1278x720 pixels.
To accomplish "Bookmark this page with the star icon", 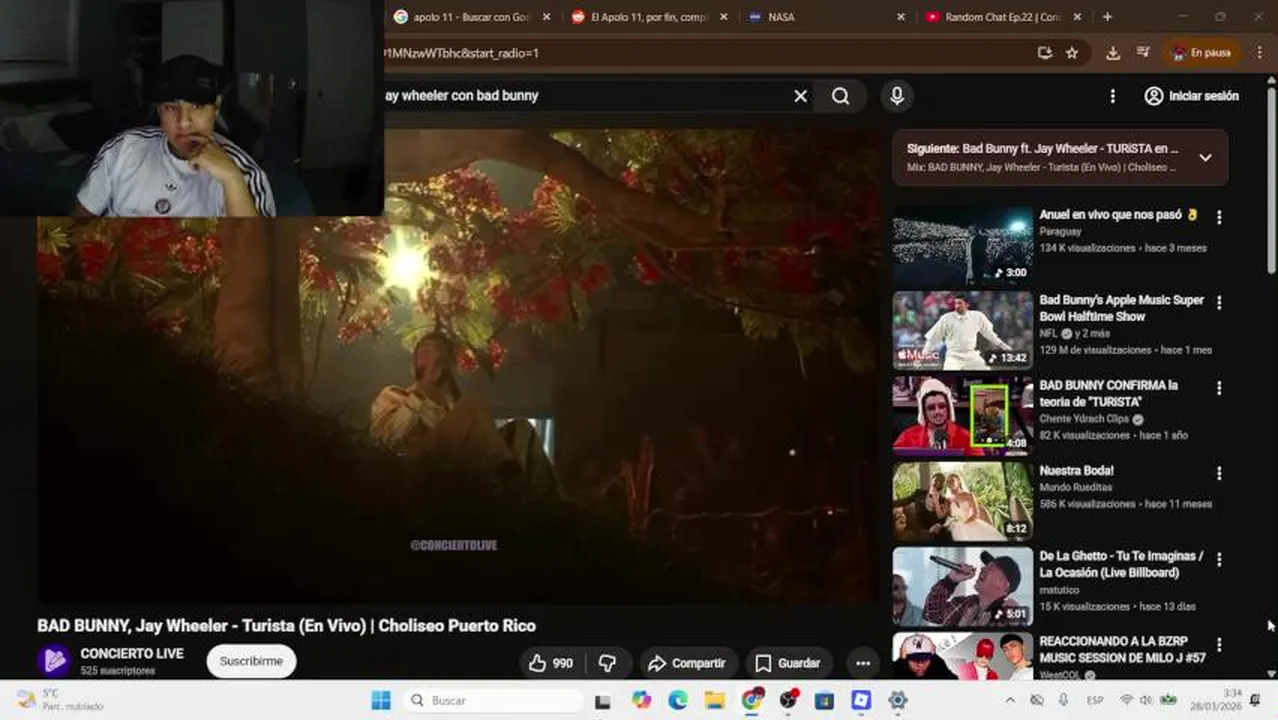I will tap(1072, 53).
